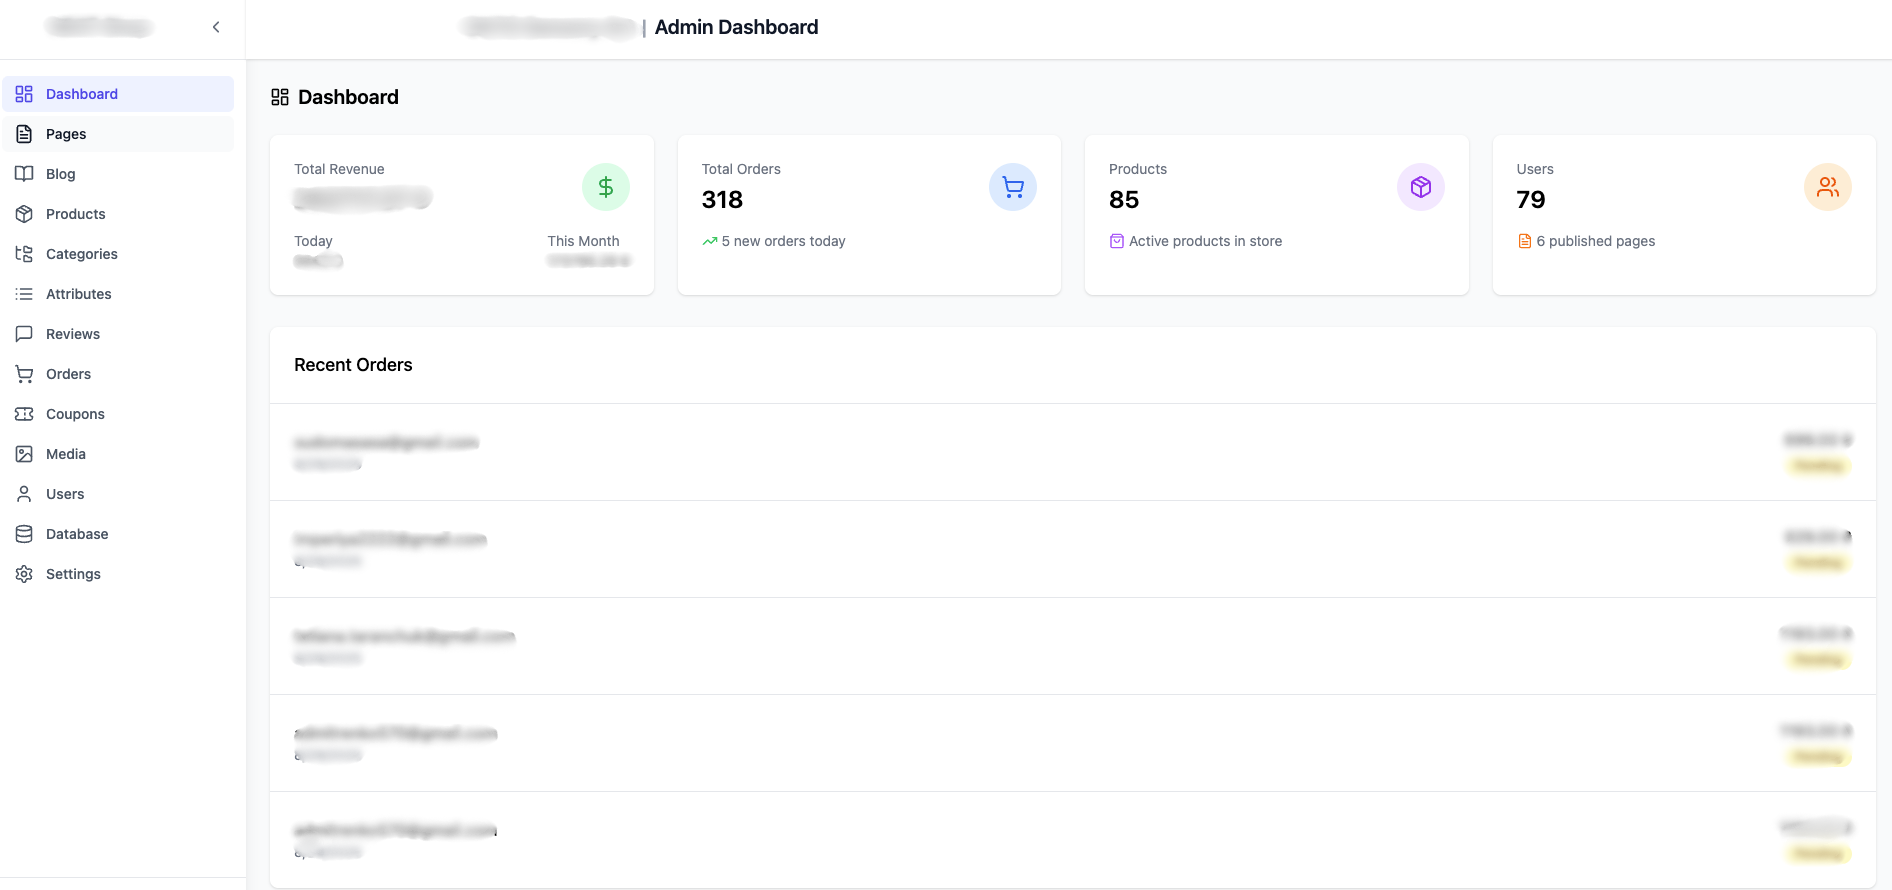The height and width of the screenshot is (890, 1892).
Task: Click the Total Orders card showing 318
Action: coord(868,215)
